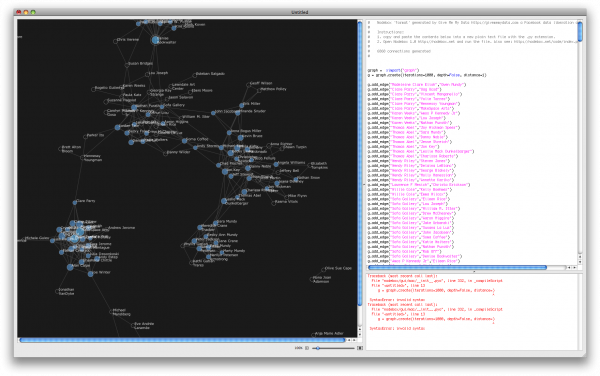Click the green zoom window button
Viewport: 600px width, 376px height.
tap(33, 12)
